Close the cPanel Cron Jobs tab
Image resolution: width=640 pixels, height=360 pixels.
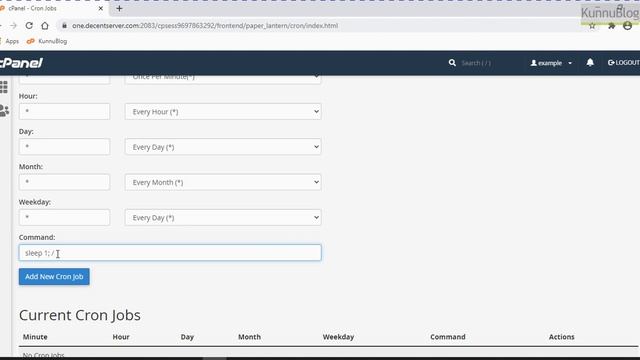pos(100,8)
